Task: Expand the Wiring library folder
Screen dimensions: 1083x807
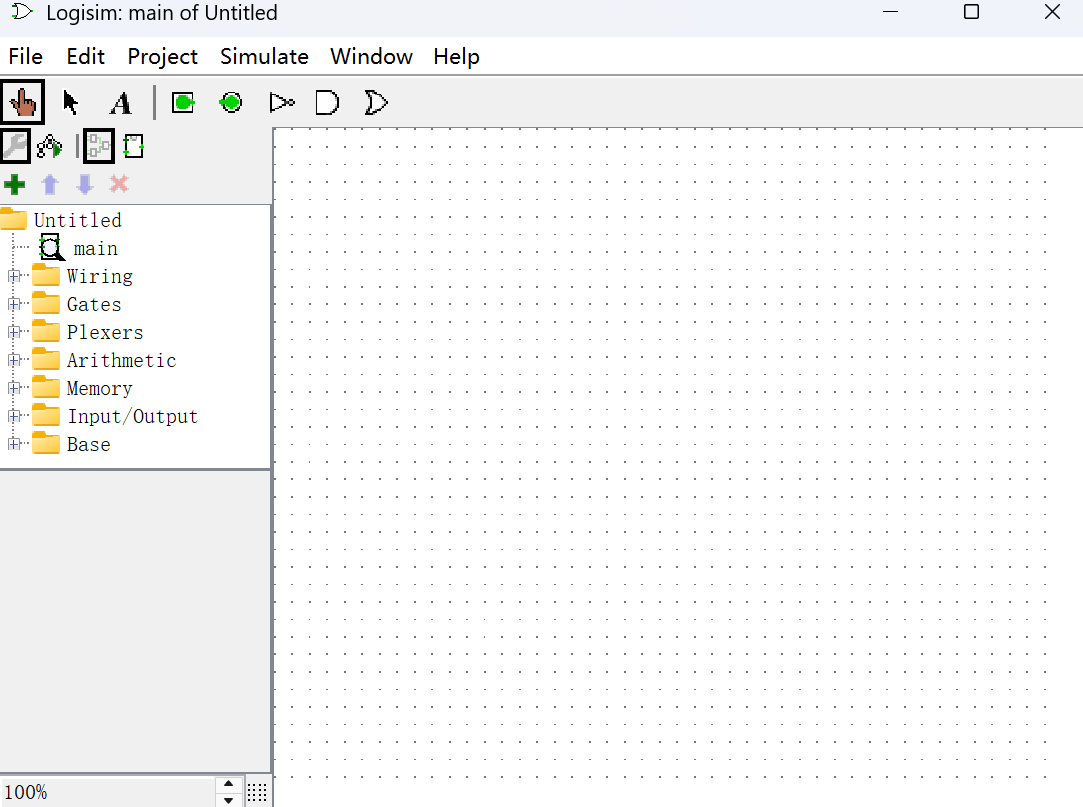Action: click(x=14, y=276)
